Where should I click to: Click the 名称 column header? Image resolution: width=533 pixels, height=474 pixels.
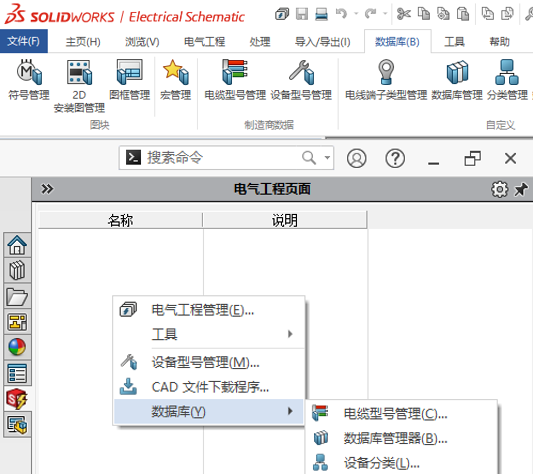pyautogui.click(x=120, y=220)
